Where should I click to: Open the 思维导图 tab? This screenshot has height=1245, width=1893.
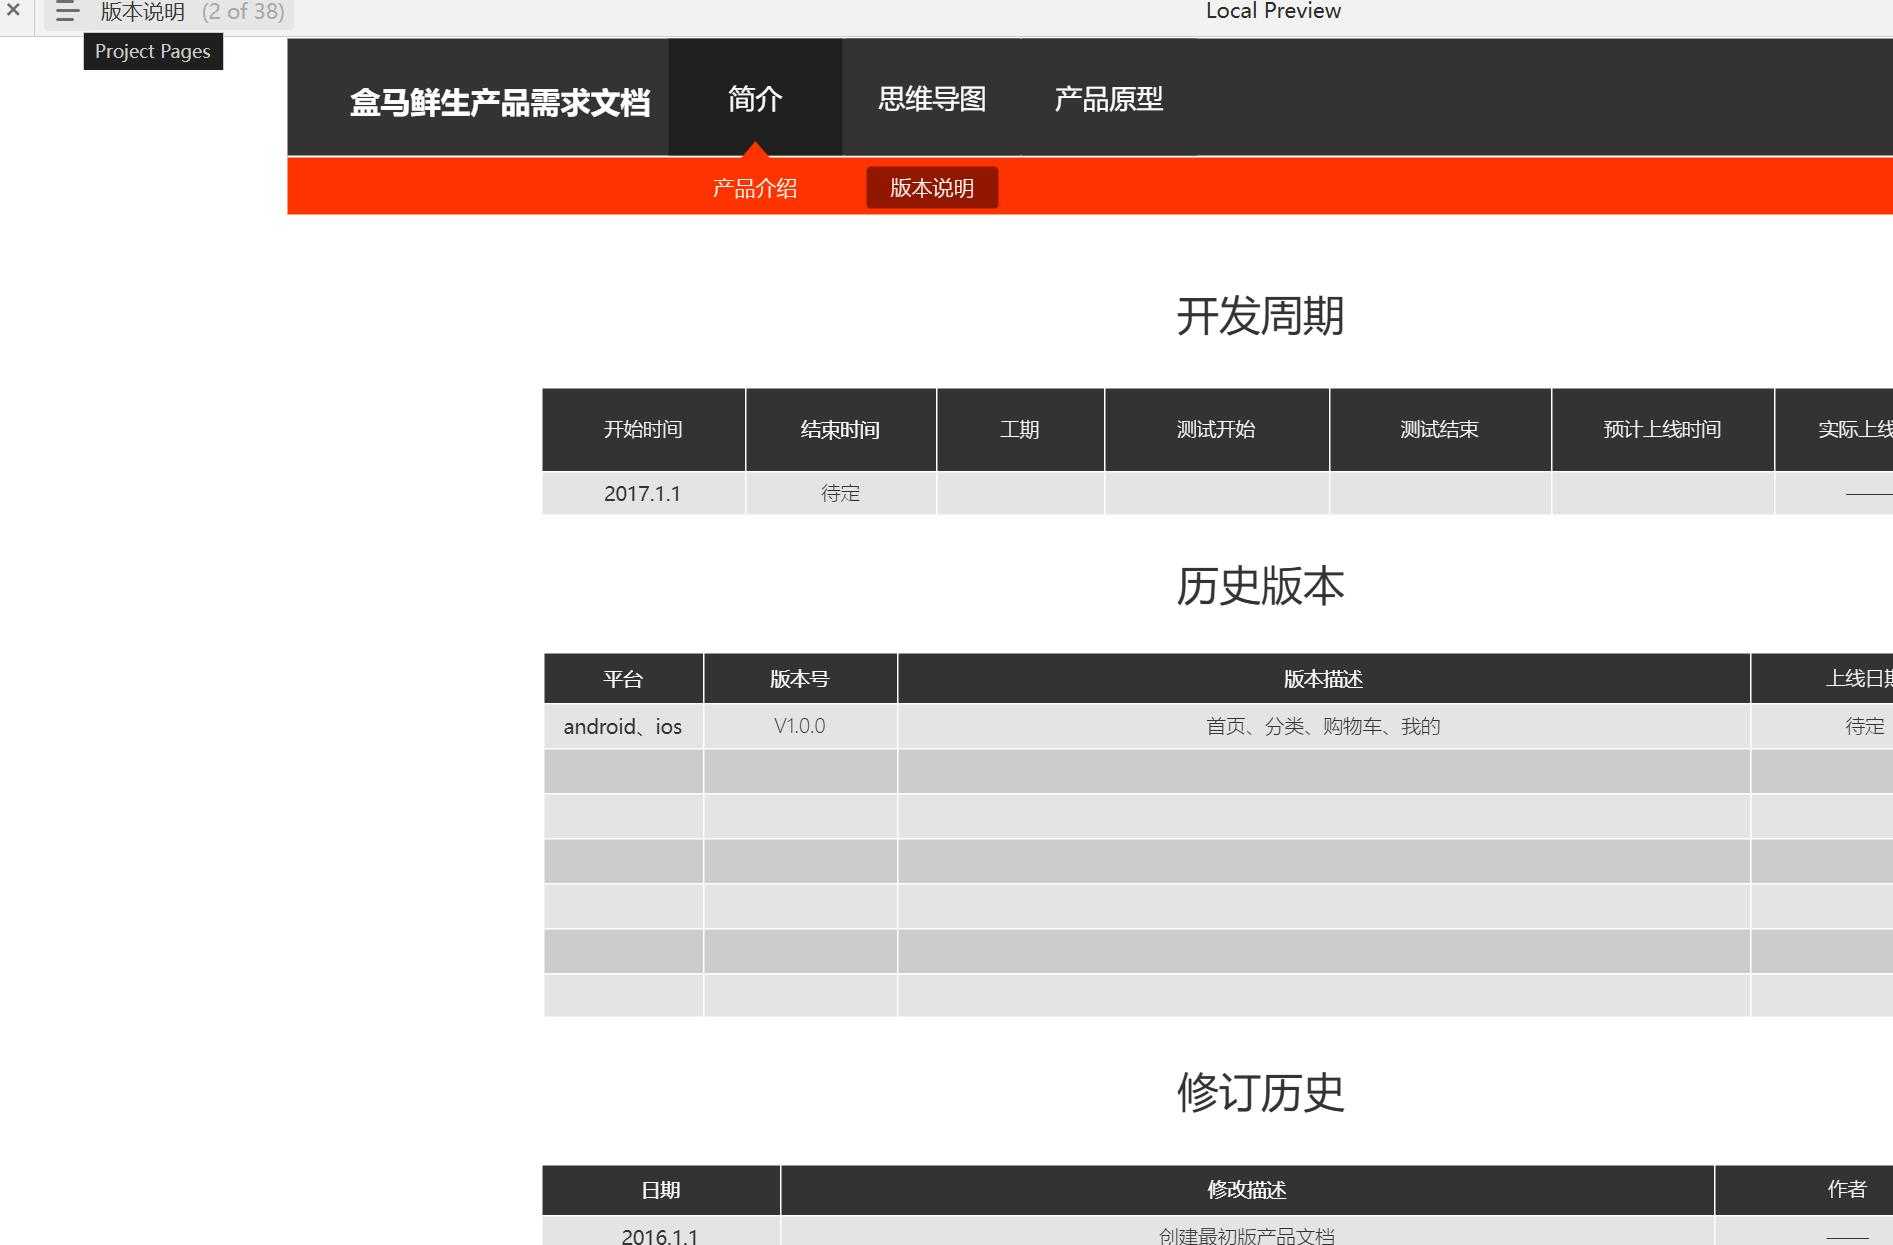(x=931, y=99)
